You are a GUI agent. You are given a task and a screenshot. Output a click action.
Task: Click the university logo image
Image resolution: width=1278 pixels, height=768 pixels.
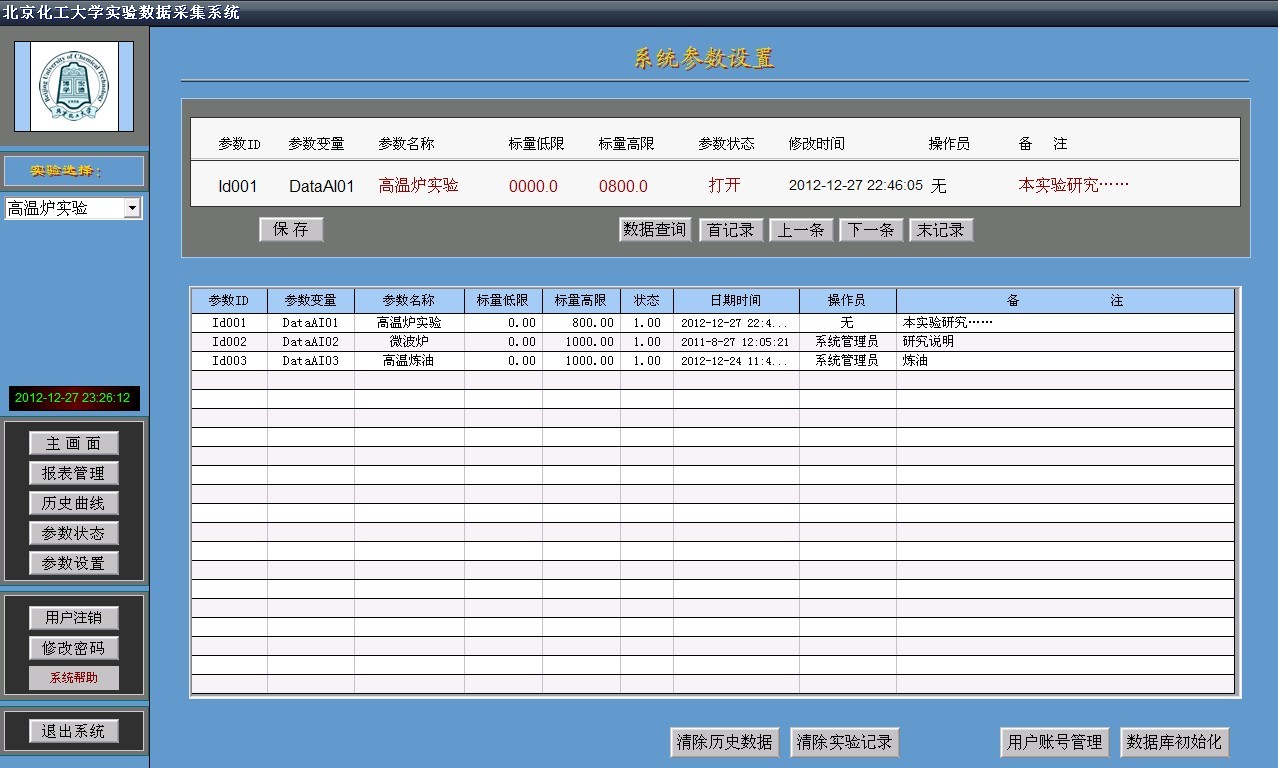tap(74, 86)
